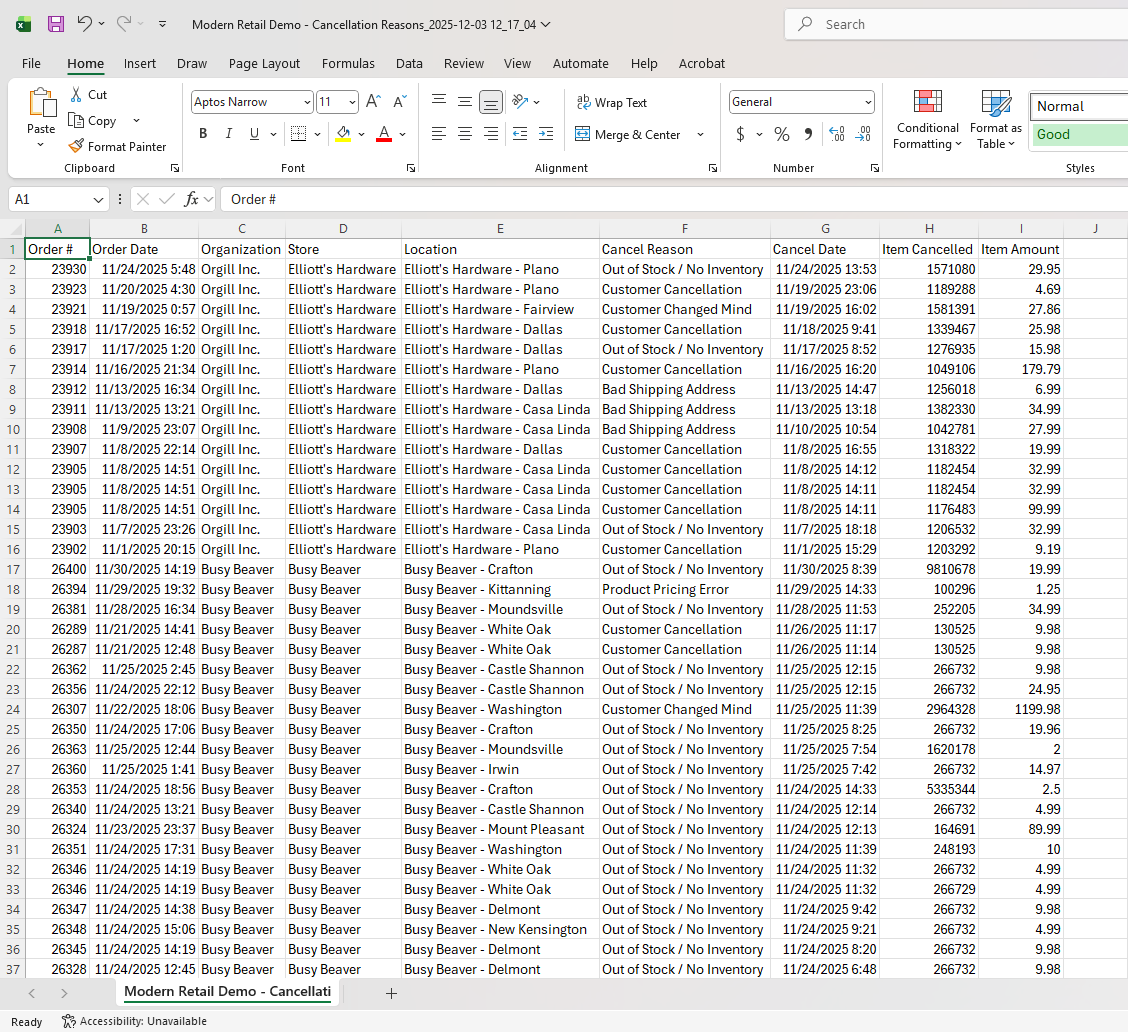
Task: Activate the Format Painter brush
Action: [76, 146]
